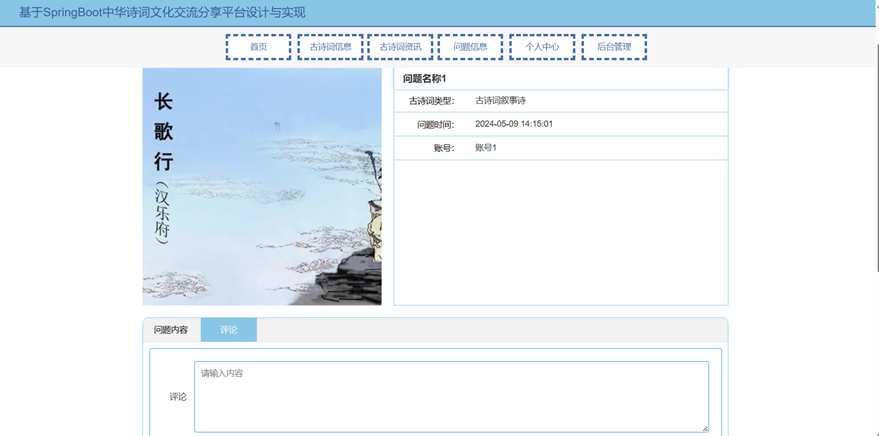
Task: Open 个人中心 page
Action: (x=542, y=47)
